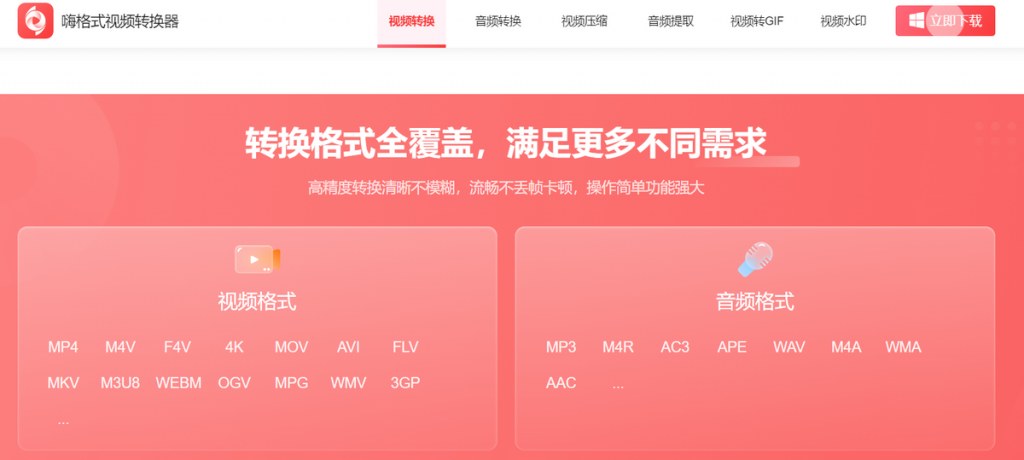Click the APE audio format
This screenshot has height=460, width=1024.
(731, 347)
